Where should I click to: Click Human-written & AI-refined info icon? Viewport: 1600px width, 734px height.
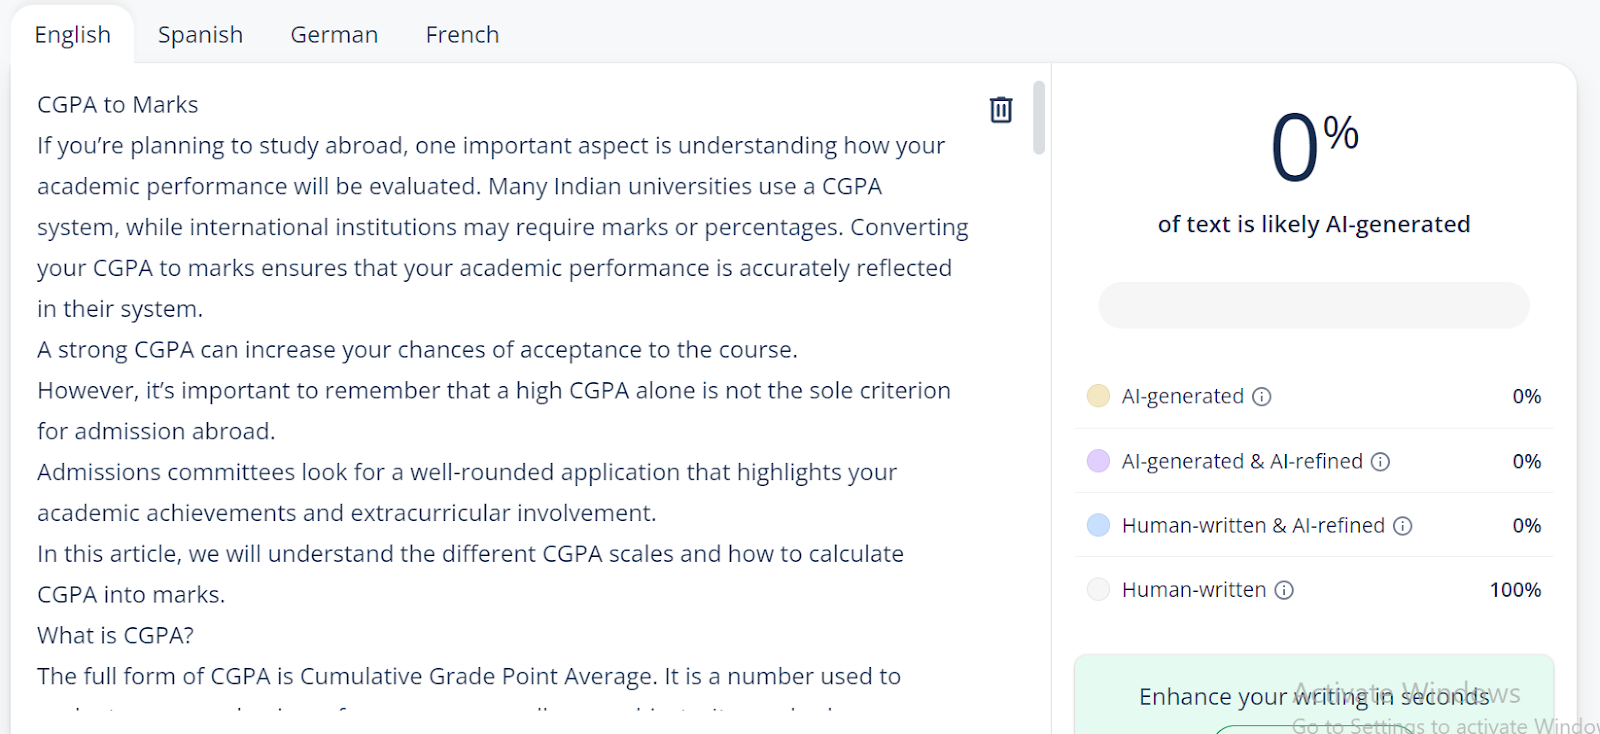[x=1403, y=525]
